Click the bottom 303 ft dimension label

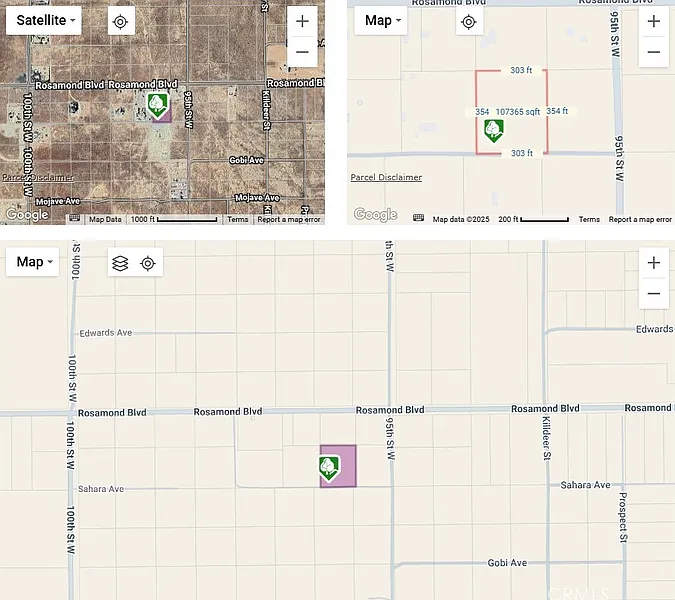tap(522, 153)
